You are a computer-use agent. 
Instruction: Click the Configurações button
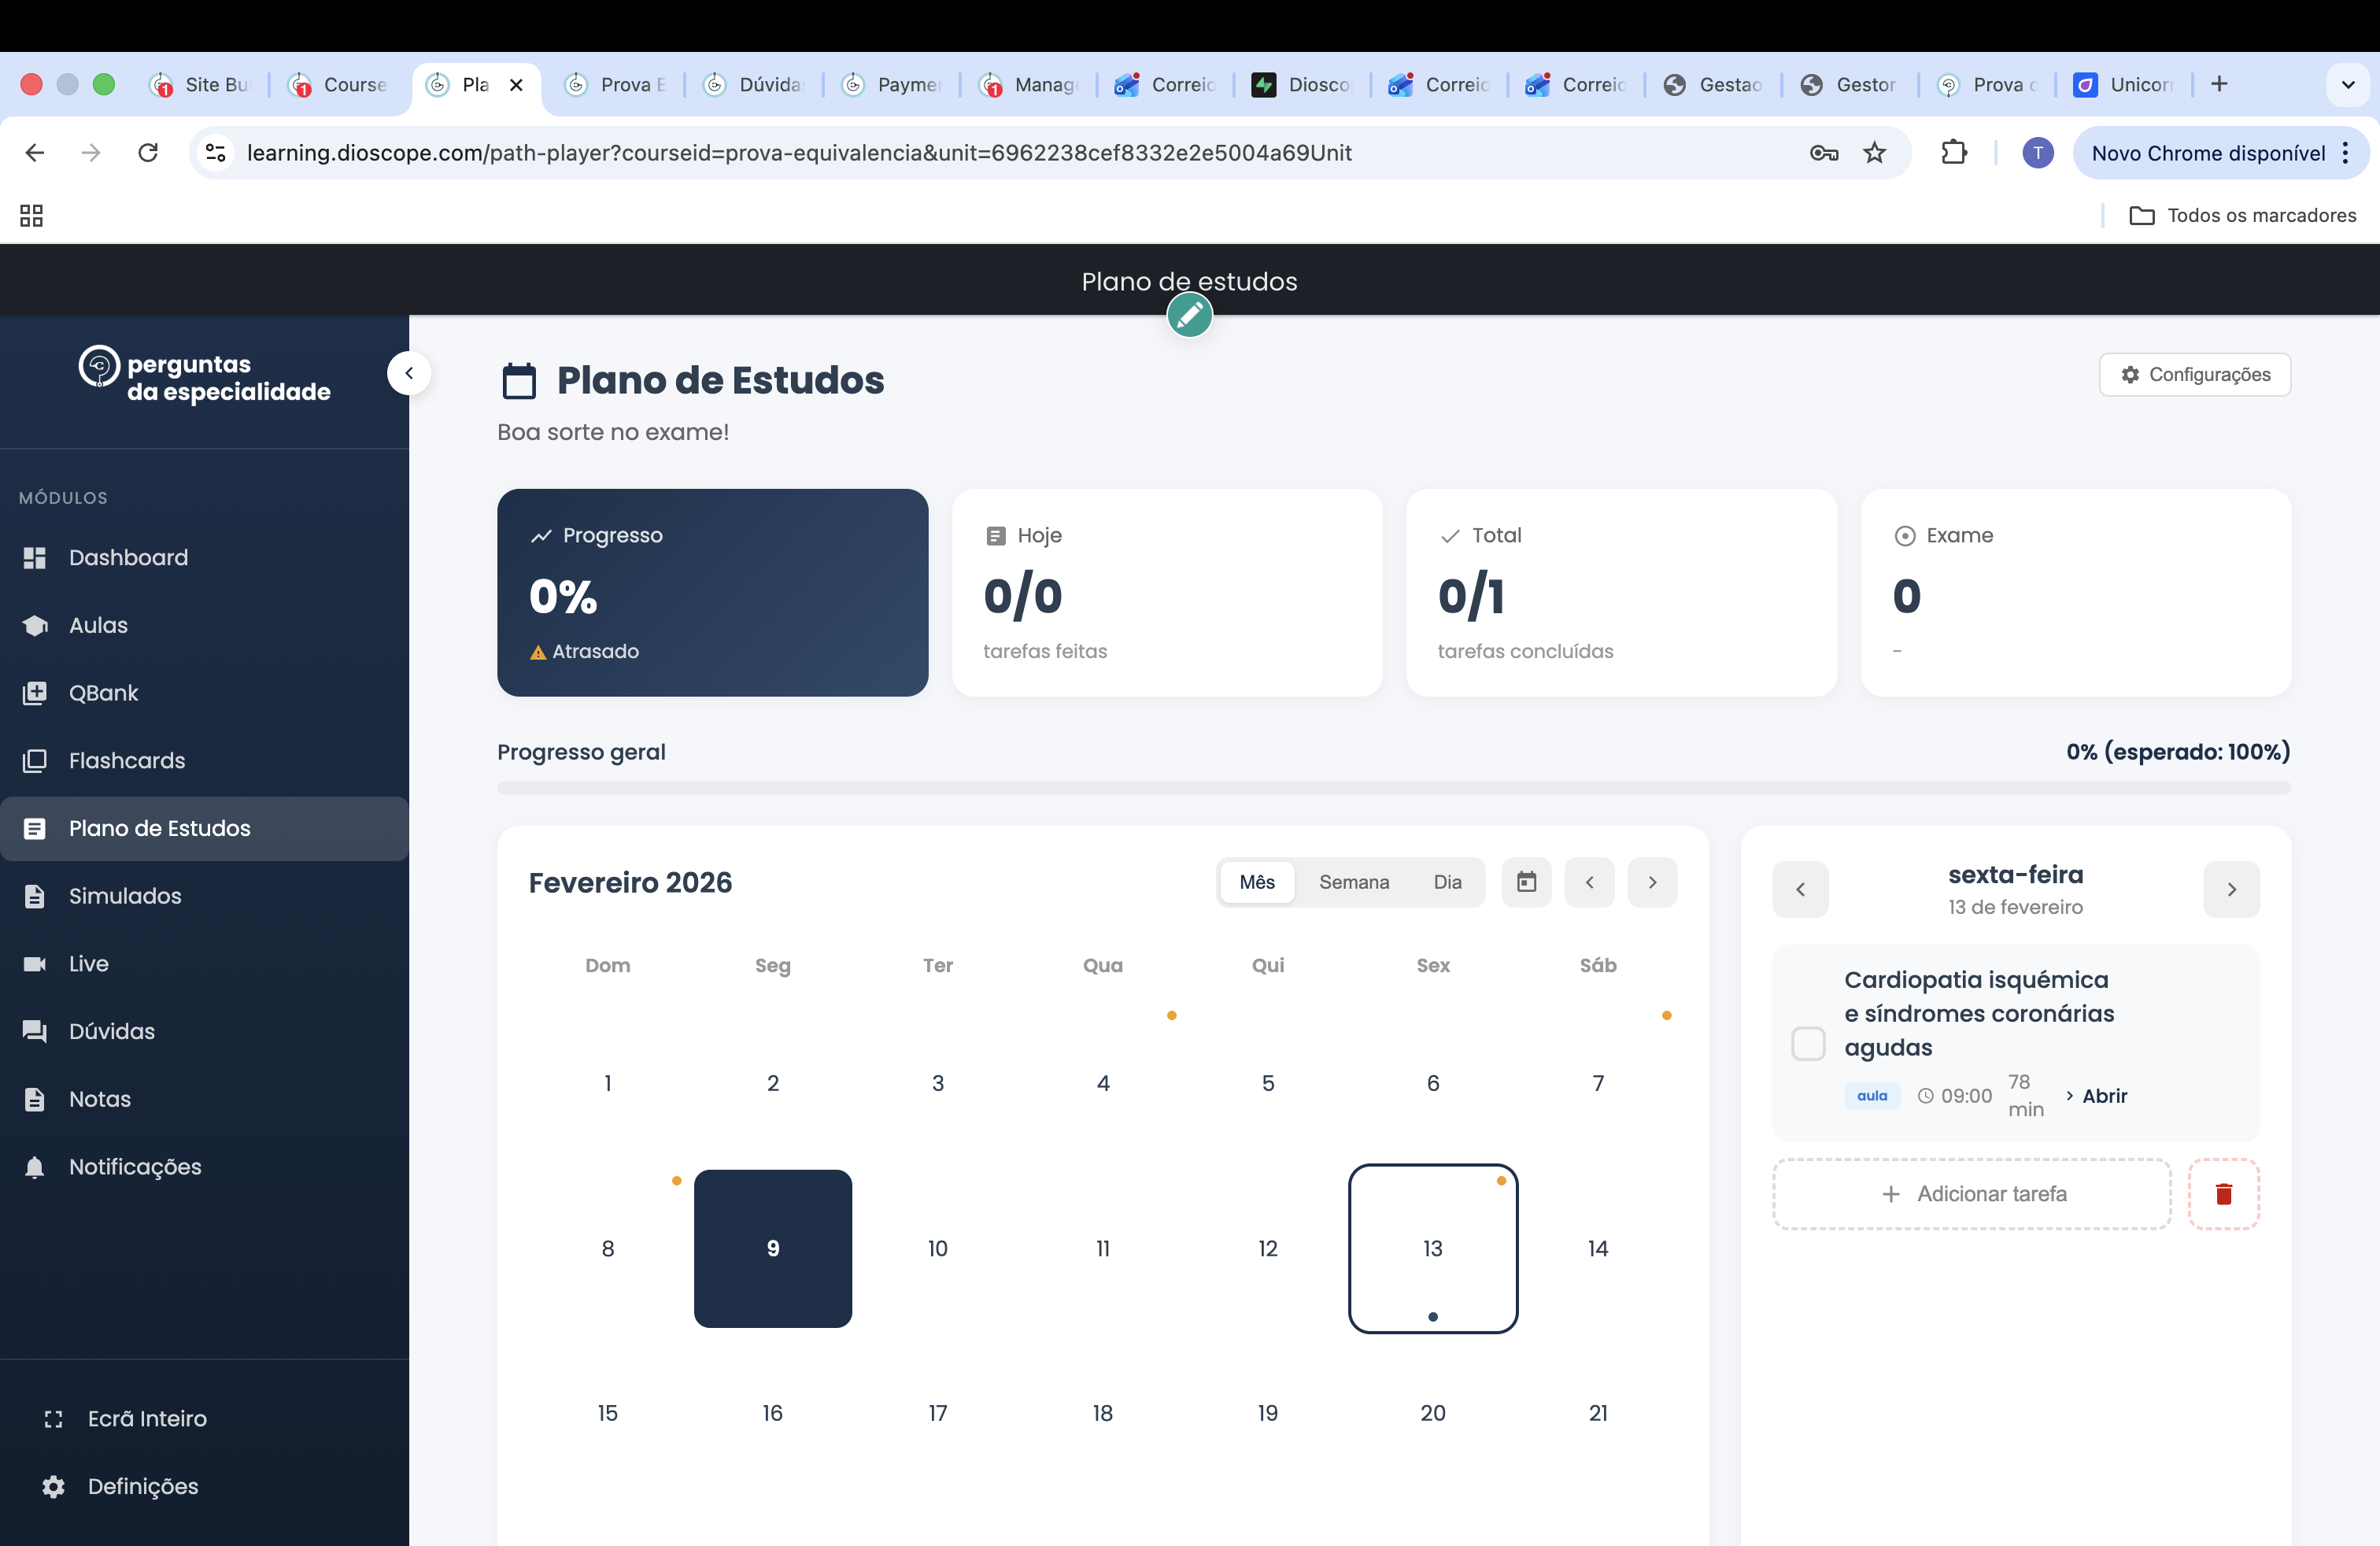(x=2194, y=374)
